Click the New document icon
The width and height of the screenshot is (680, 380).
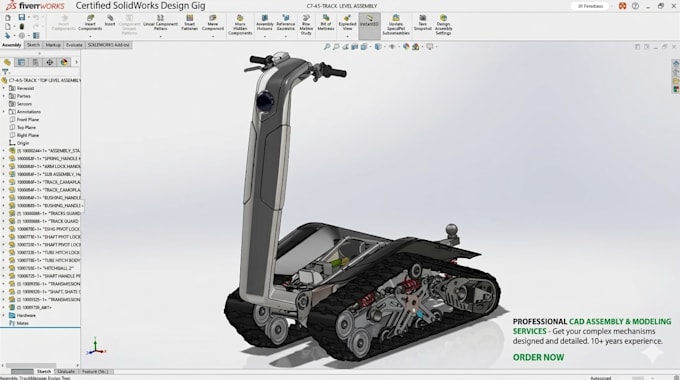[x=8, y=18]
